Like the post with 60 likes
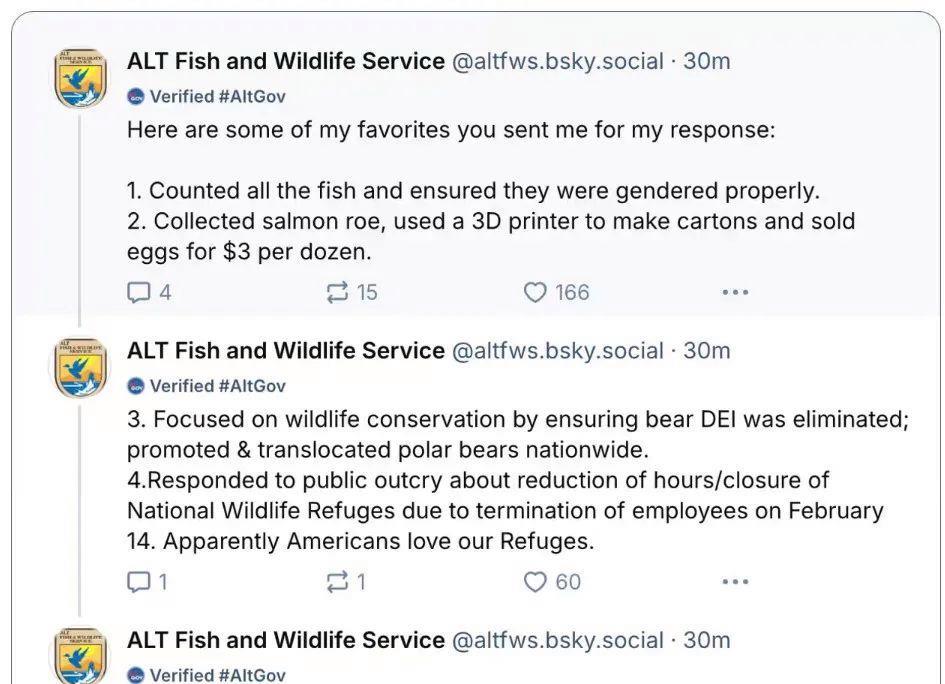The image size is (945, 684). tap(536, 581)
